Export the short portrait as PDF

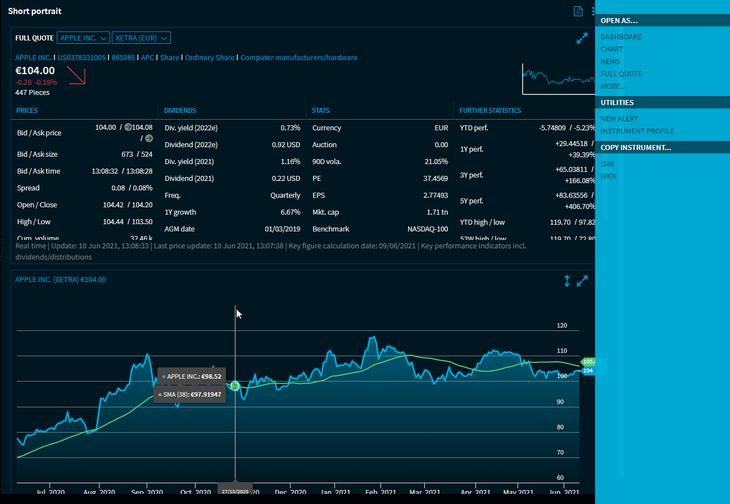578,11
